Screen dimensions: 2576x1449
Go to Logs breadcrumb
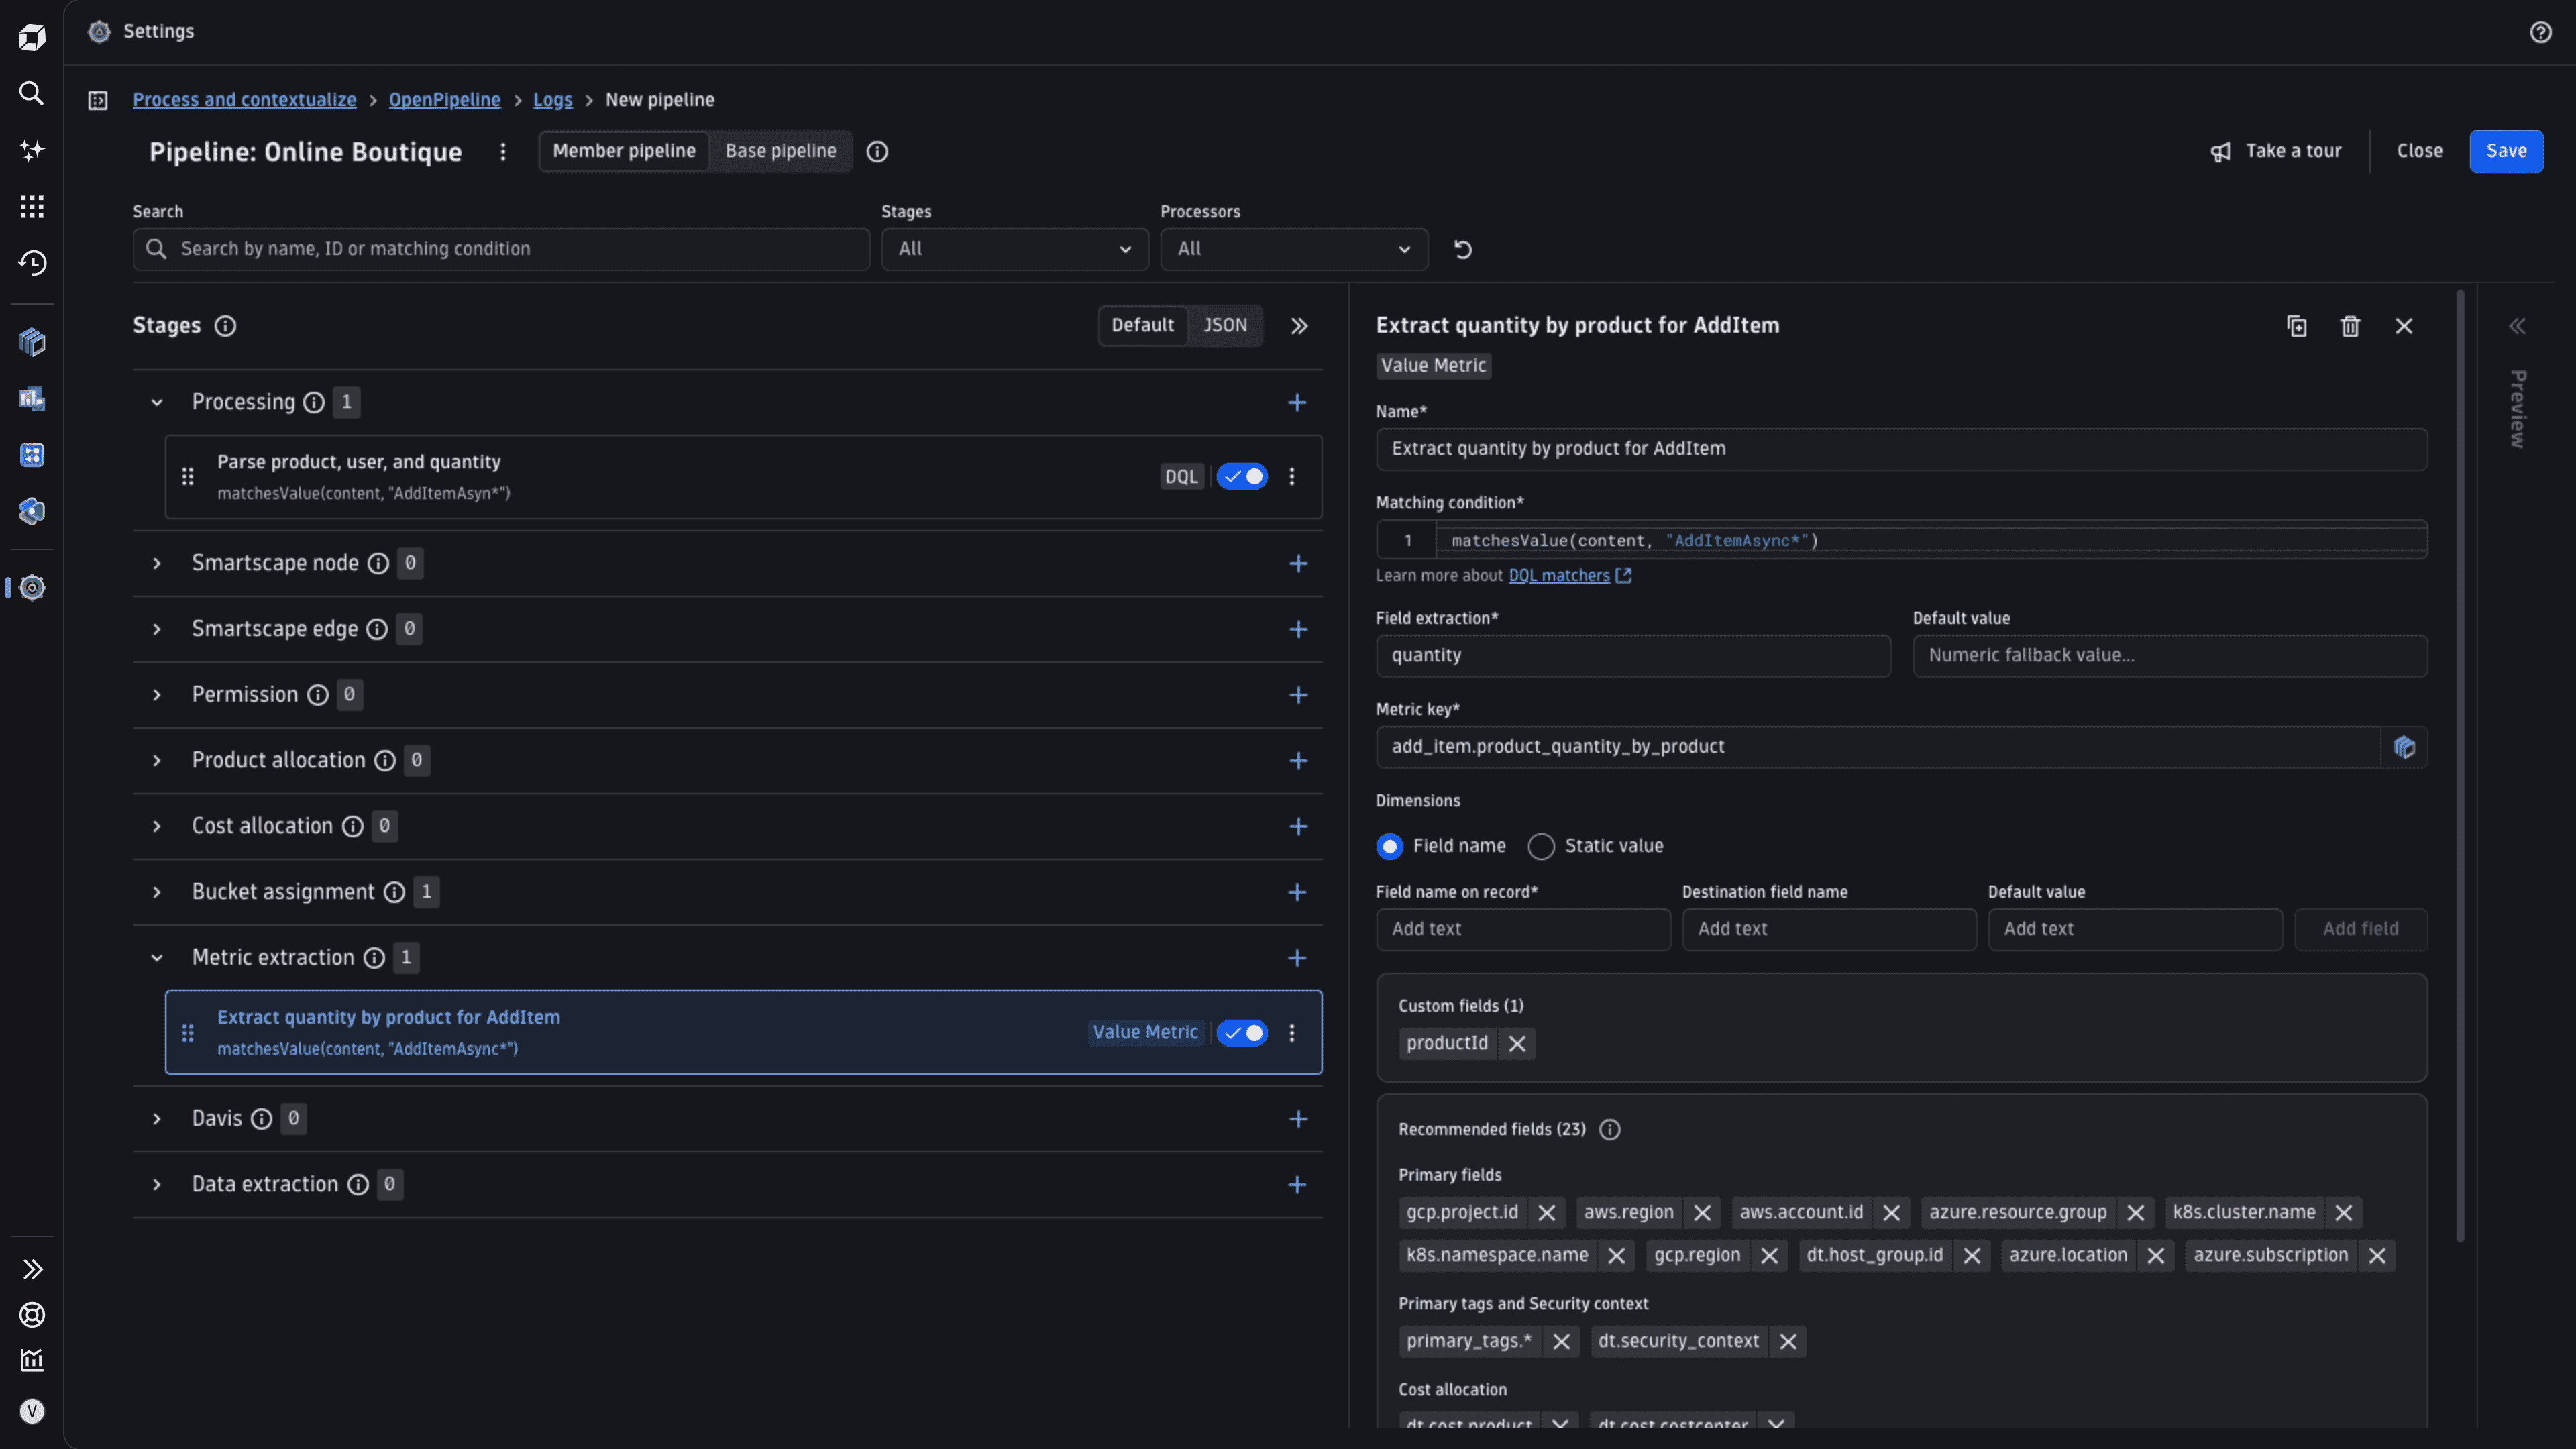click(x=552, y=100)
